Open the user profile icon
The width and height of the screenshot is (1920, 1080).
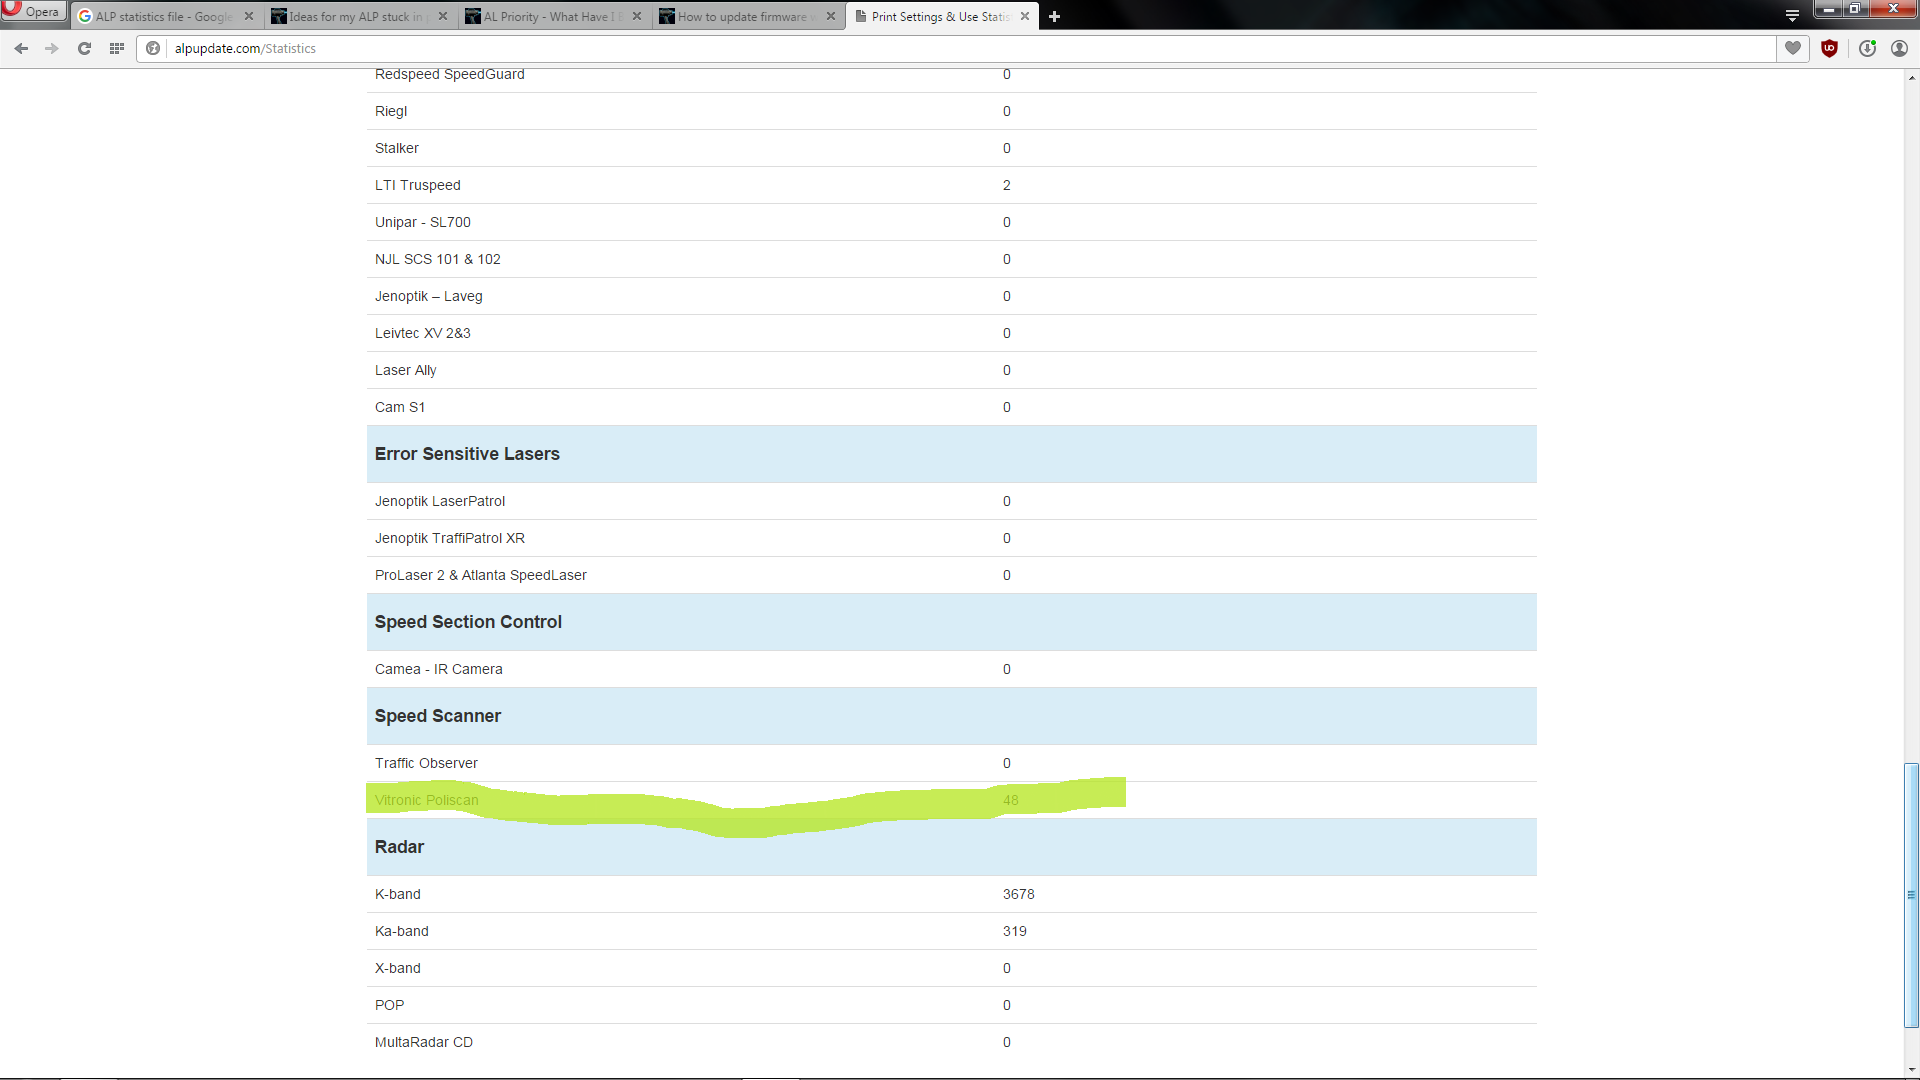pos(1899,48)
